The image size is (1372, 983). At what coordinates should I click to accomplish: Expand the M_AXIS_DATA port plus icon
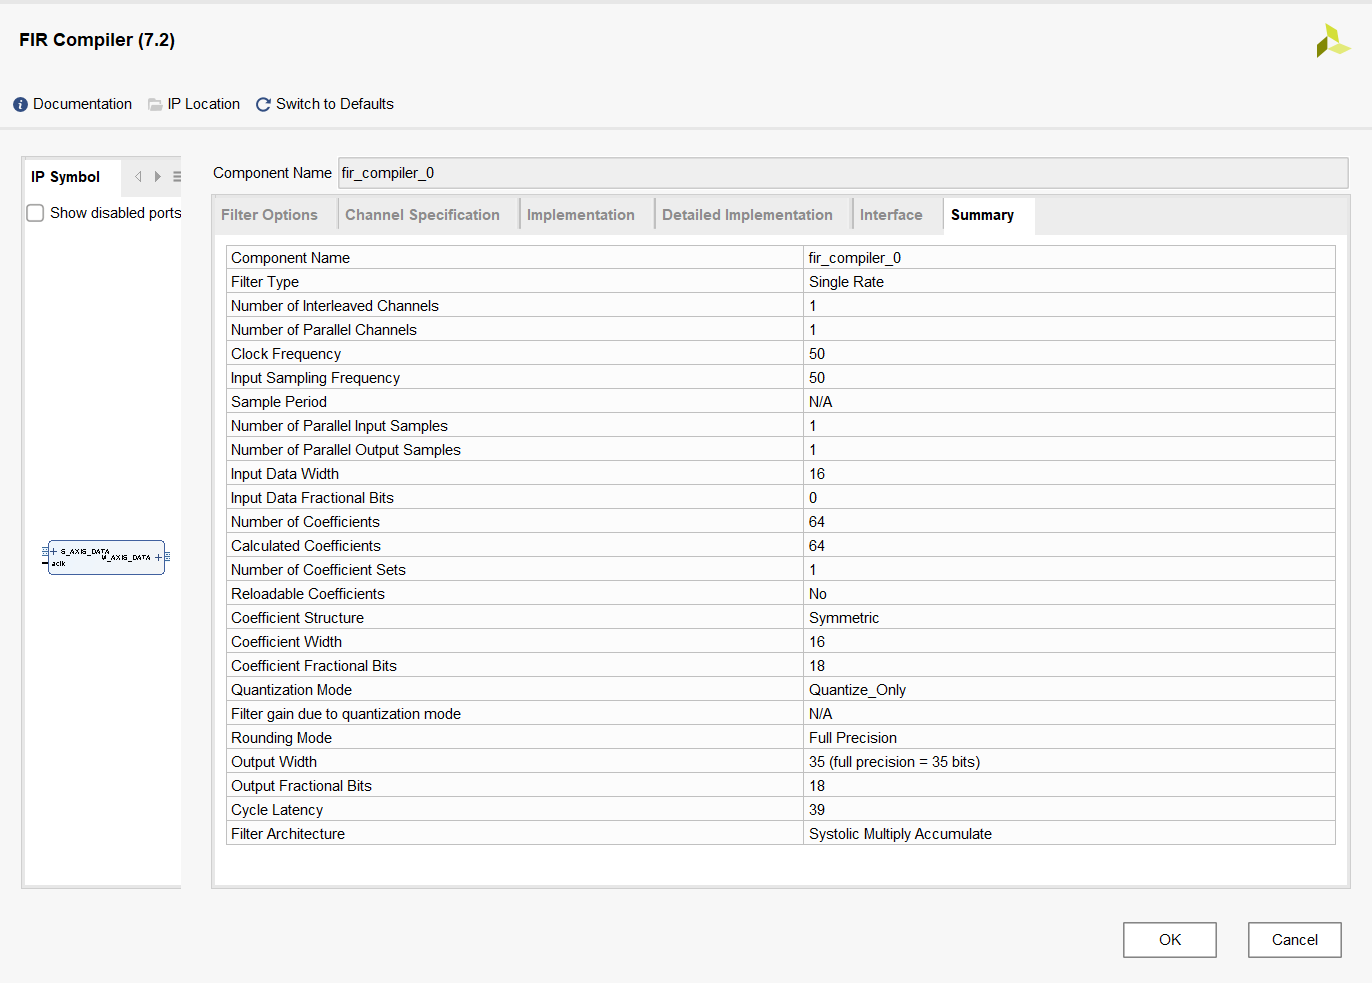point(158,557)
